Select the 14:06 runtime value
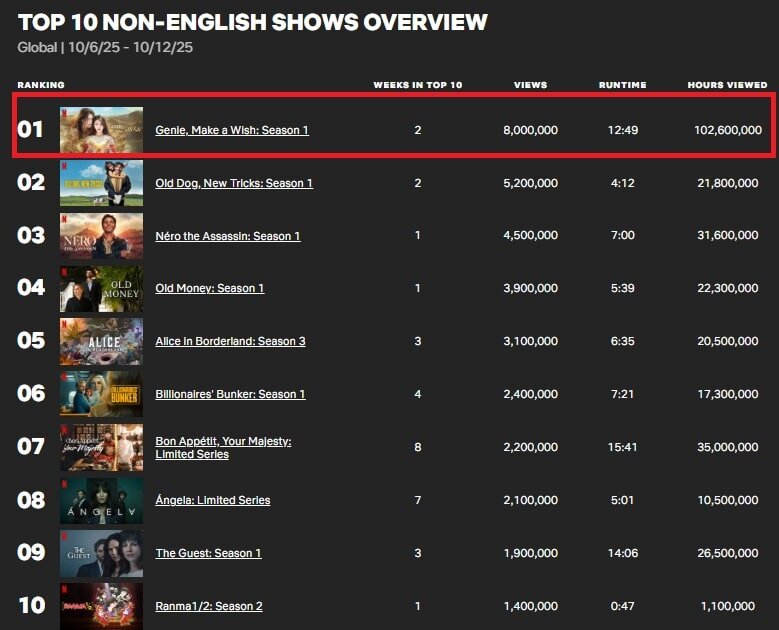779x630 pixels. (623, 553)
